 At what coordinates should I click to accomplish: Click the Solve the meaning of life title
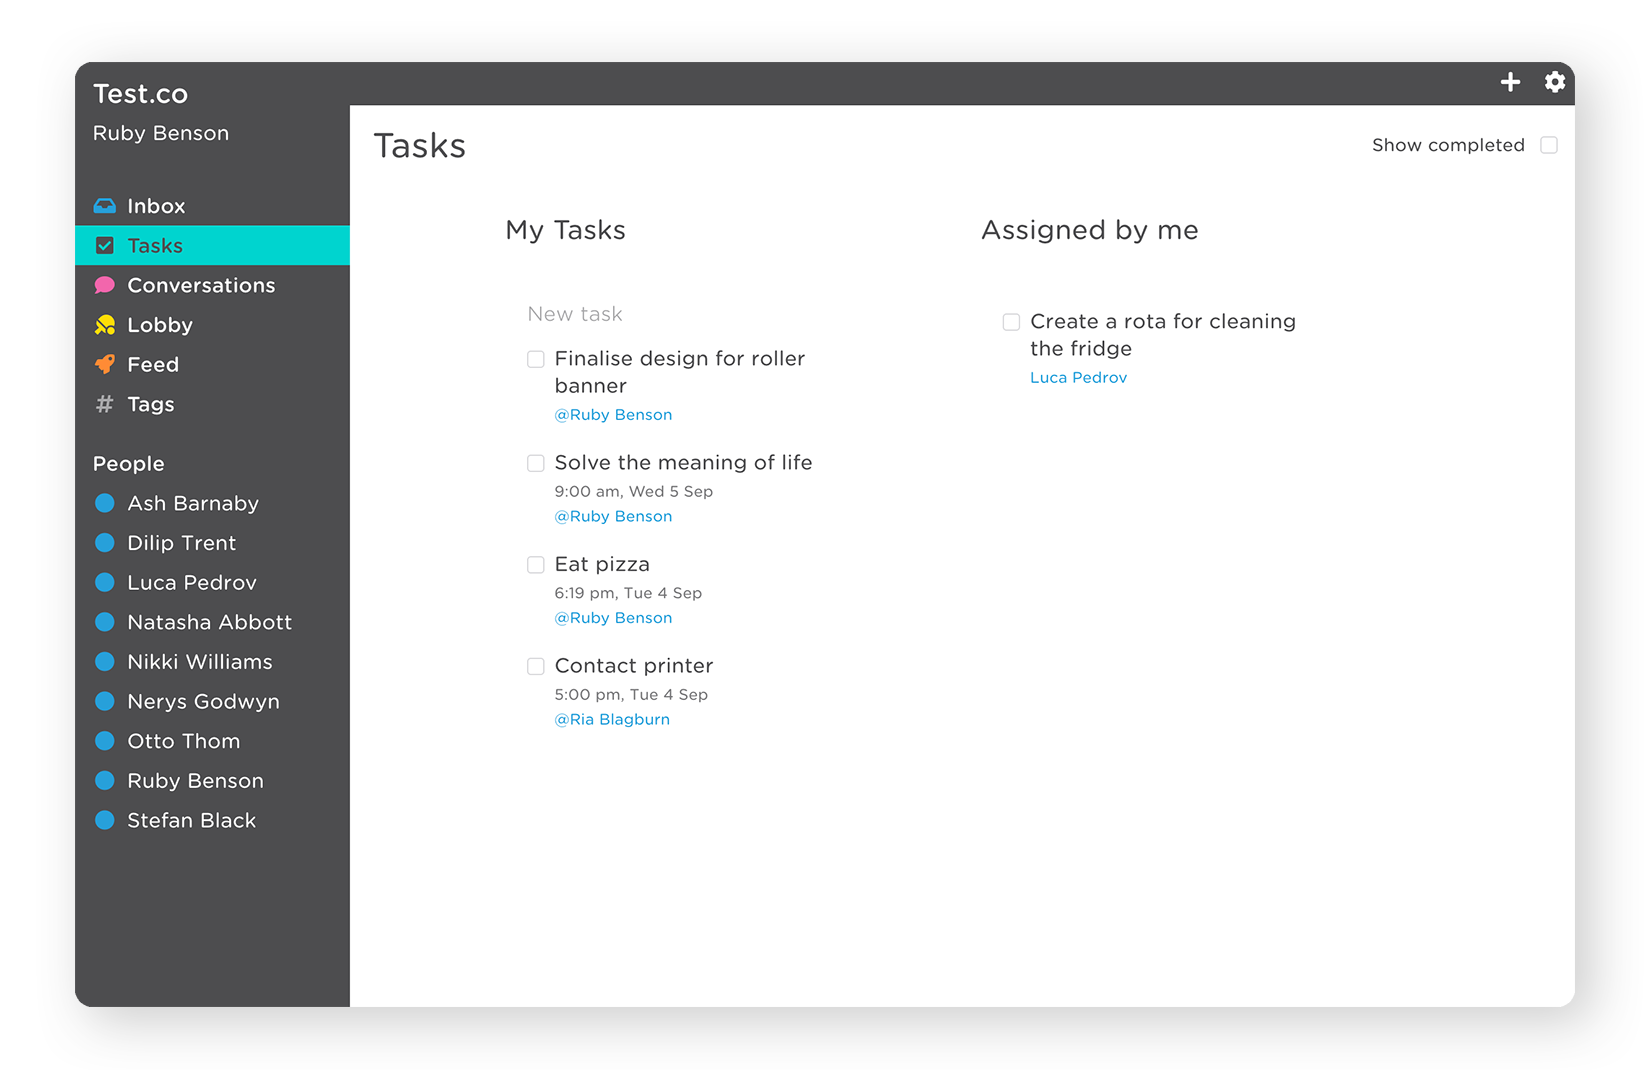coord(683,463)
